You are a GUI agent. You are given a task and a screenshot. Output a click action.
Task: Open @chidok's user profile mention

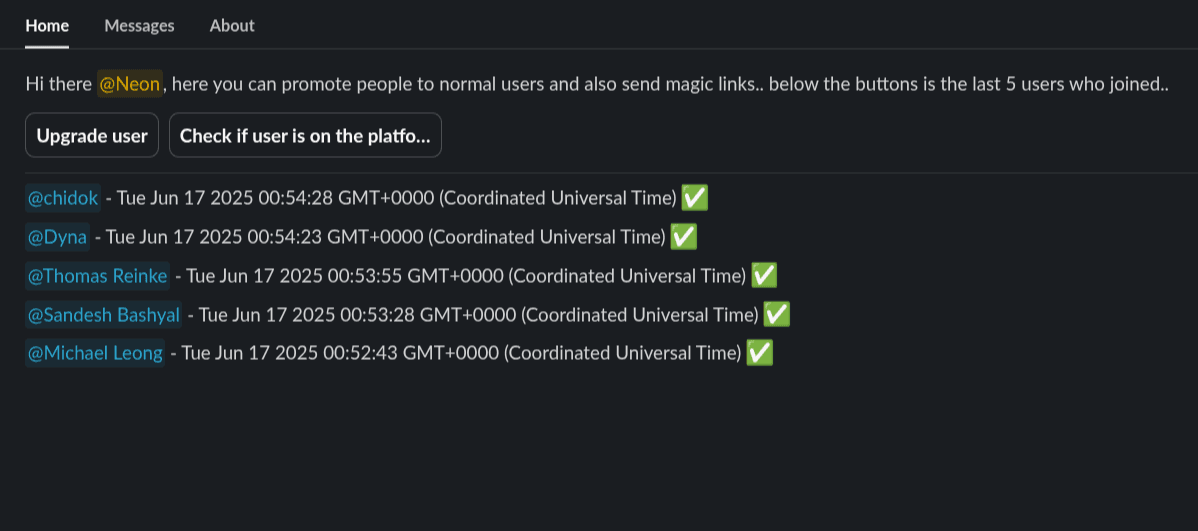[63, 198]
